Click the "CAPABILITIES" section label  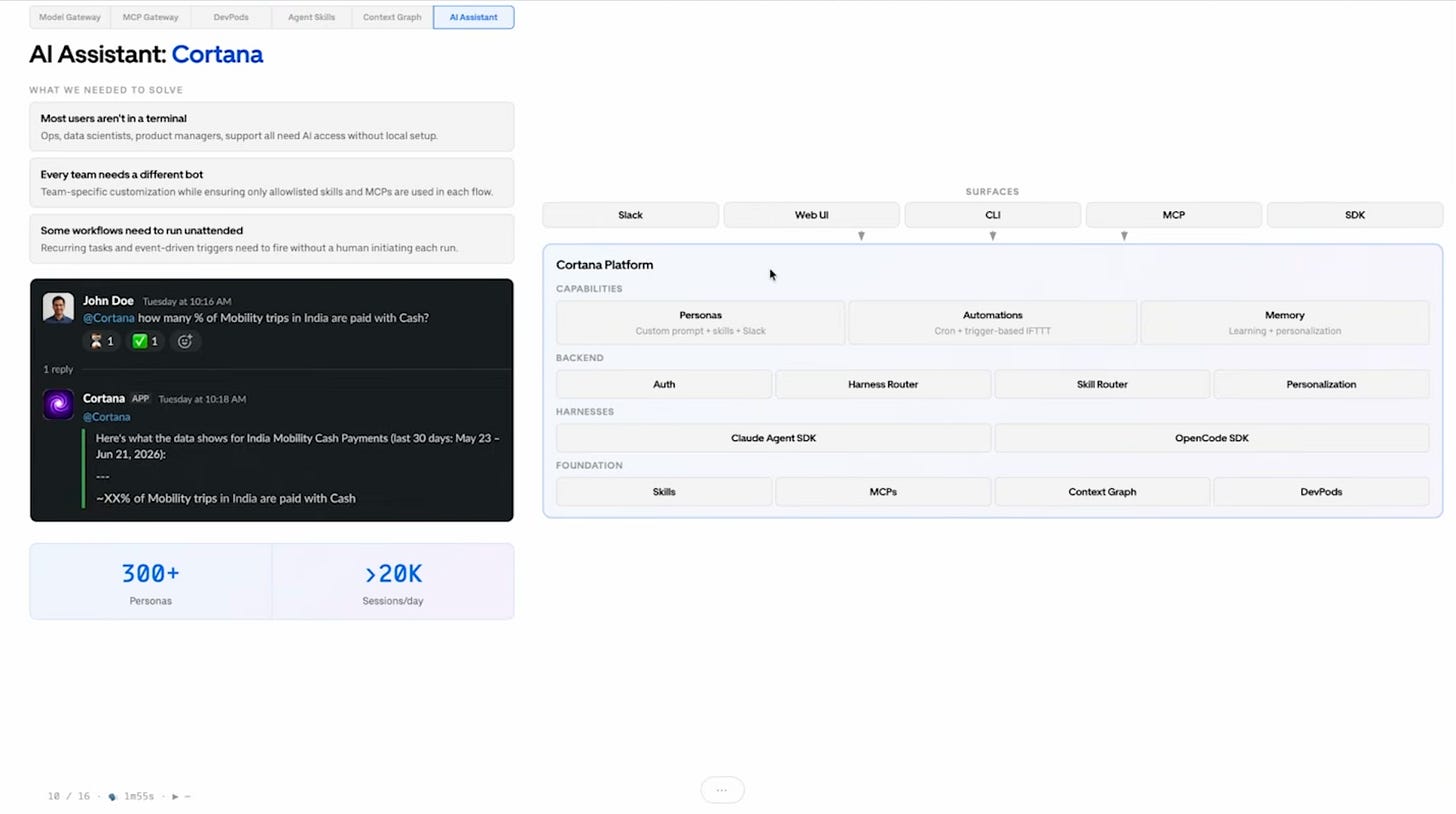pos(589,289)
